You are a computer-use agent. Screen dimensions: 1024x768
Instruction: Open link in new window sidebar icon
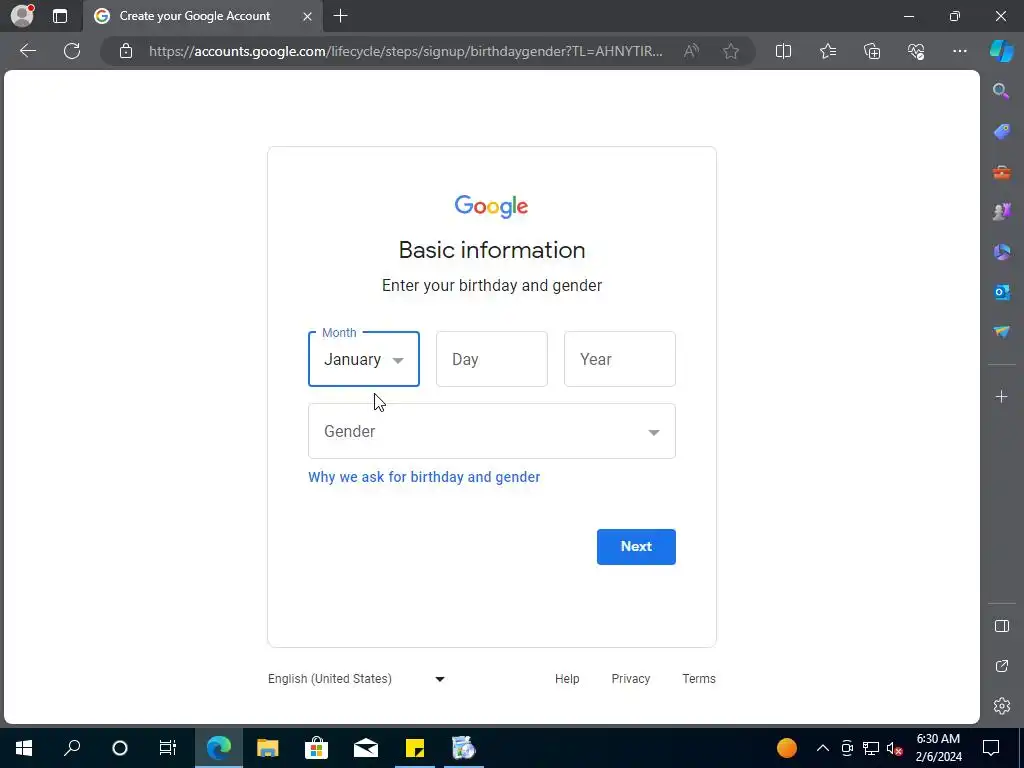pyautogui.click(x=1001, y=666)
